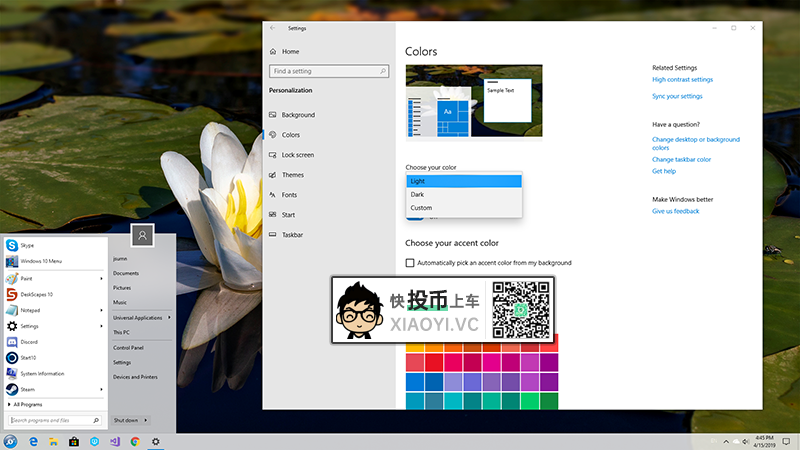Viewport: 800px width, 450px height.
Task: Open All Programs in the Start menu
Action: [28, 404]
